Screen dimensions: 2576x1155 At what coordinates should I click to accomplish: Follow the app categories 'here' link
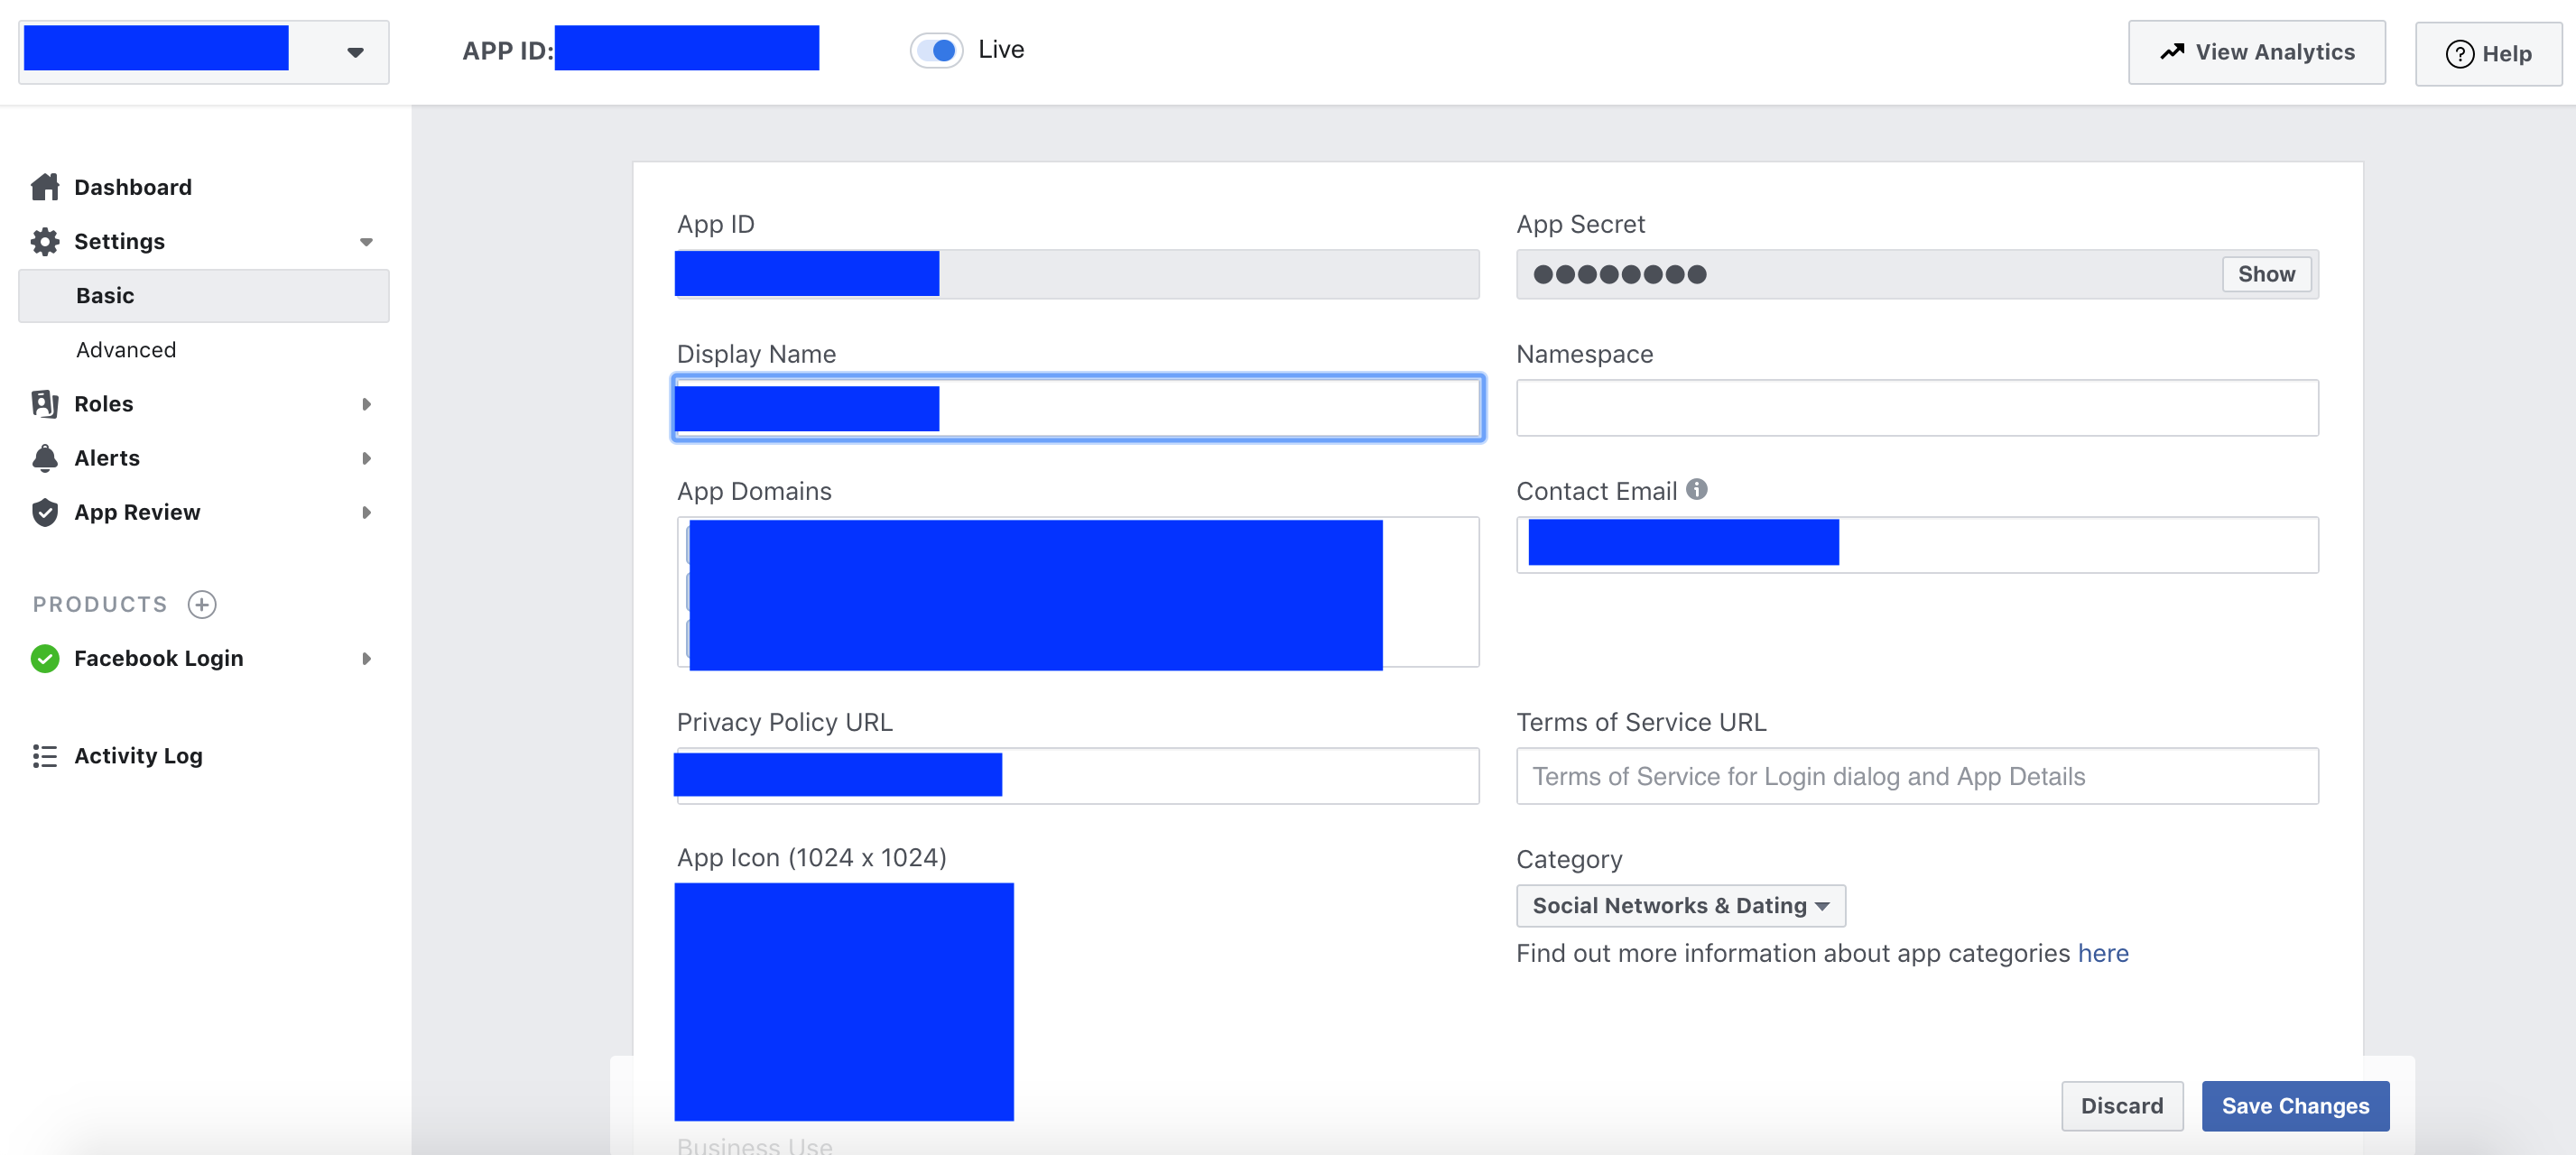[2102, 953]
